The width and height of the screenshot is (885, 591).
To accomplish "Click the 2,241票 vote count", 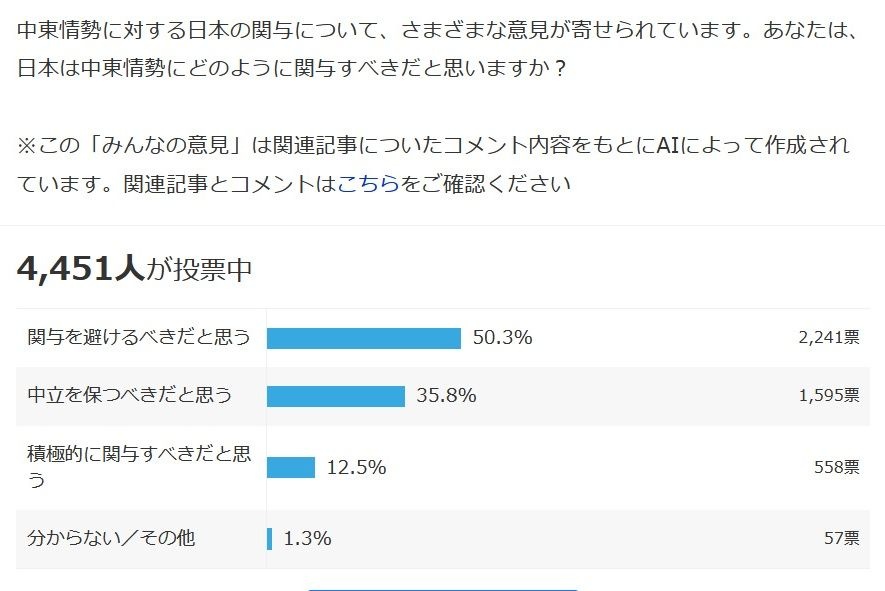I will point(828,338).
